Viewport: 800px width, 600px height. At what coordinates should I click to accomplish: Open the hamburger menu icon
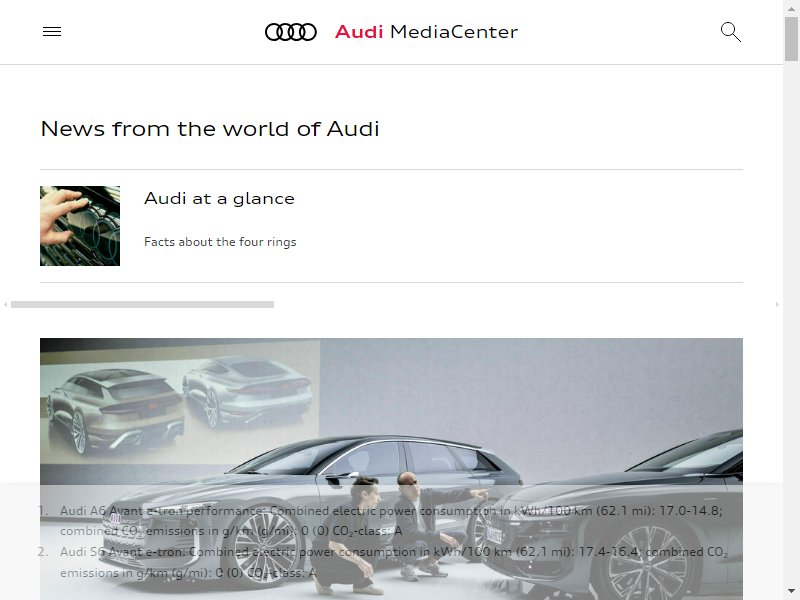pos(52,32)
